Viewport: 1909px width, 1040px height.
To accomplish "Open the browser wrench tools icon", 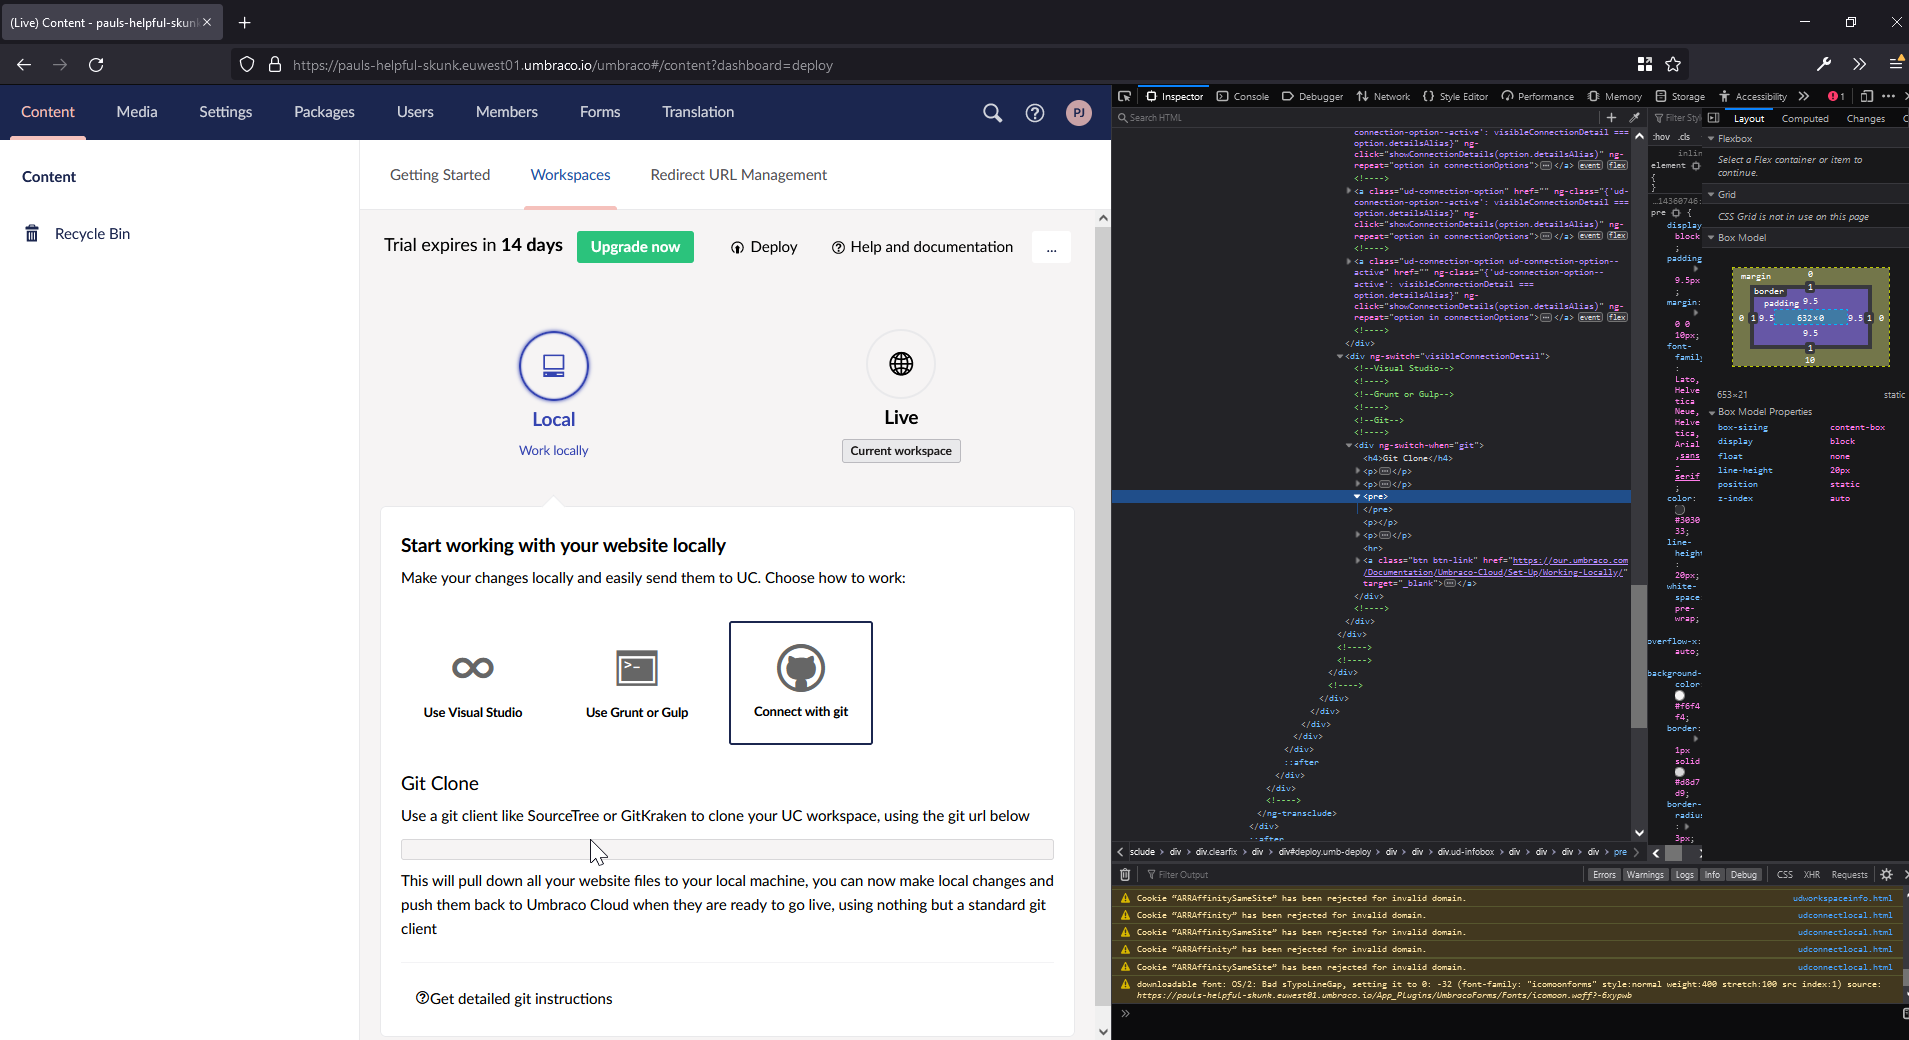I will click(1824, 65).
